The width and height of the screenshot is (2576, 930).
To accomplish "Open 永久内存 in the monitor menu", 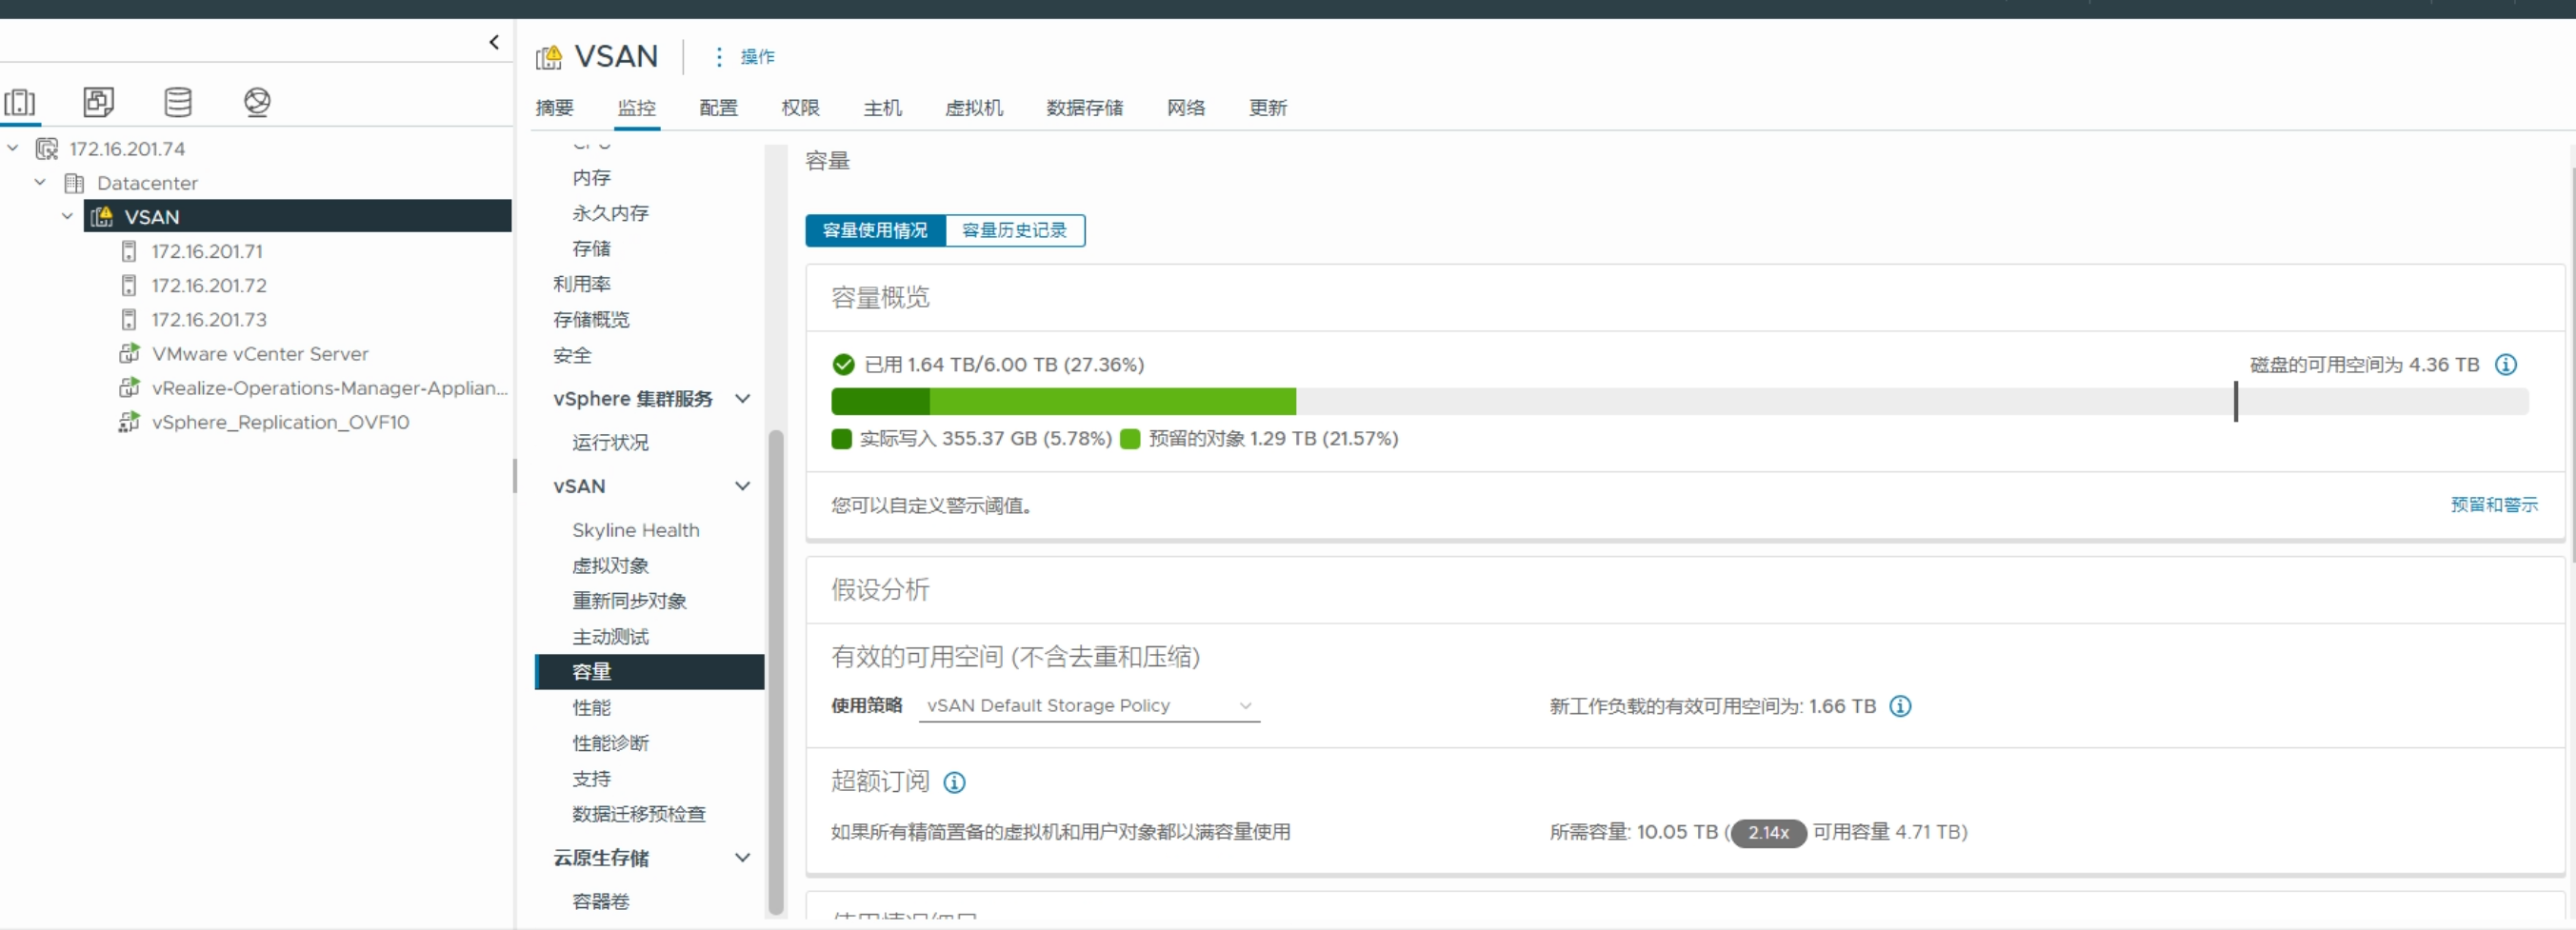I will pyautogui.click(x=610, y=213).
